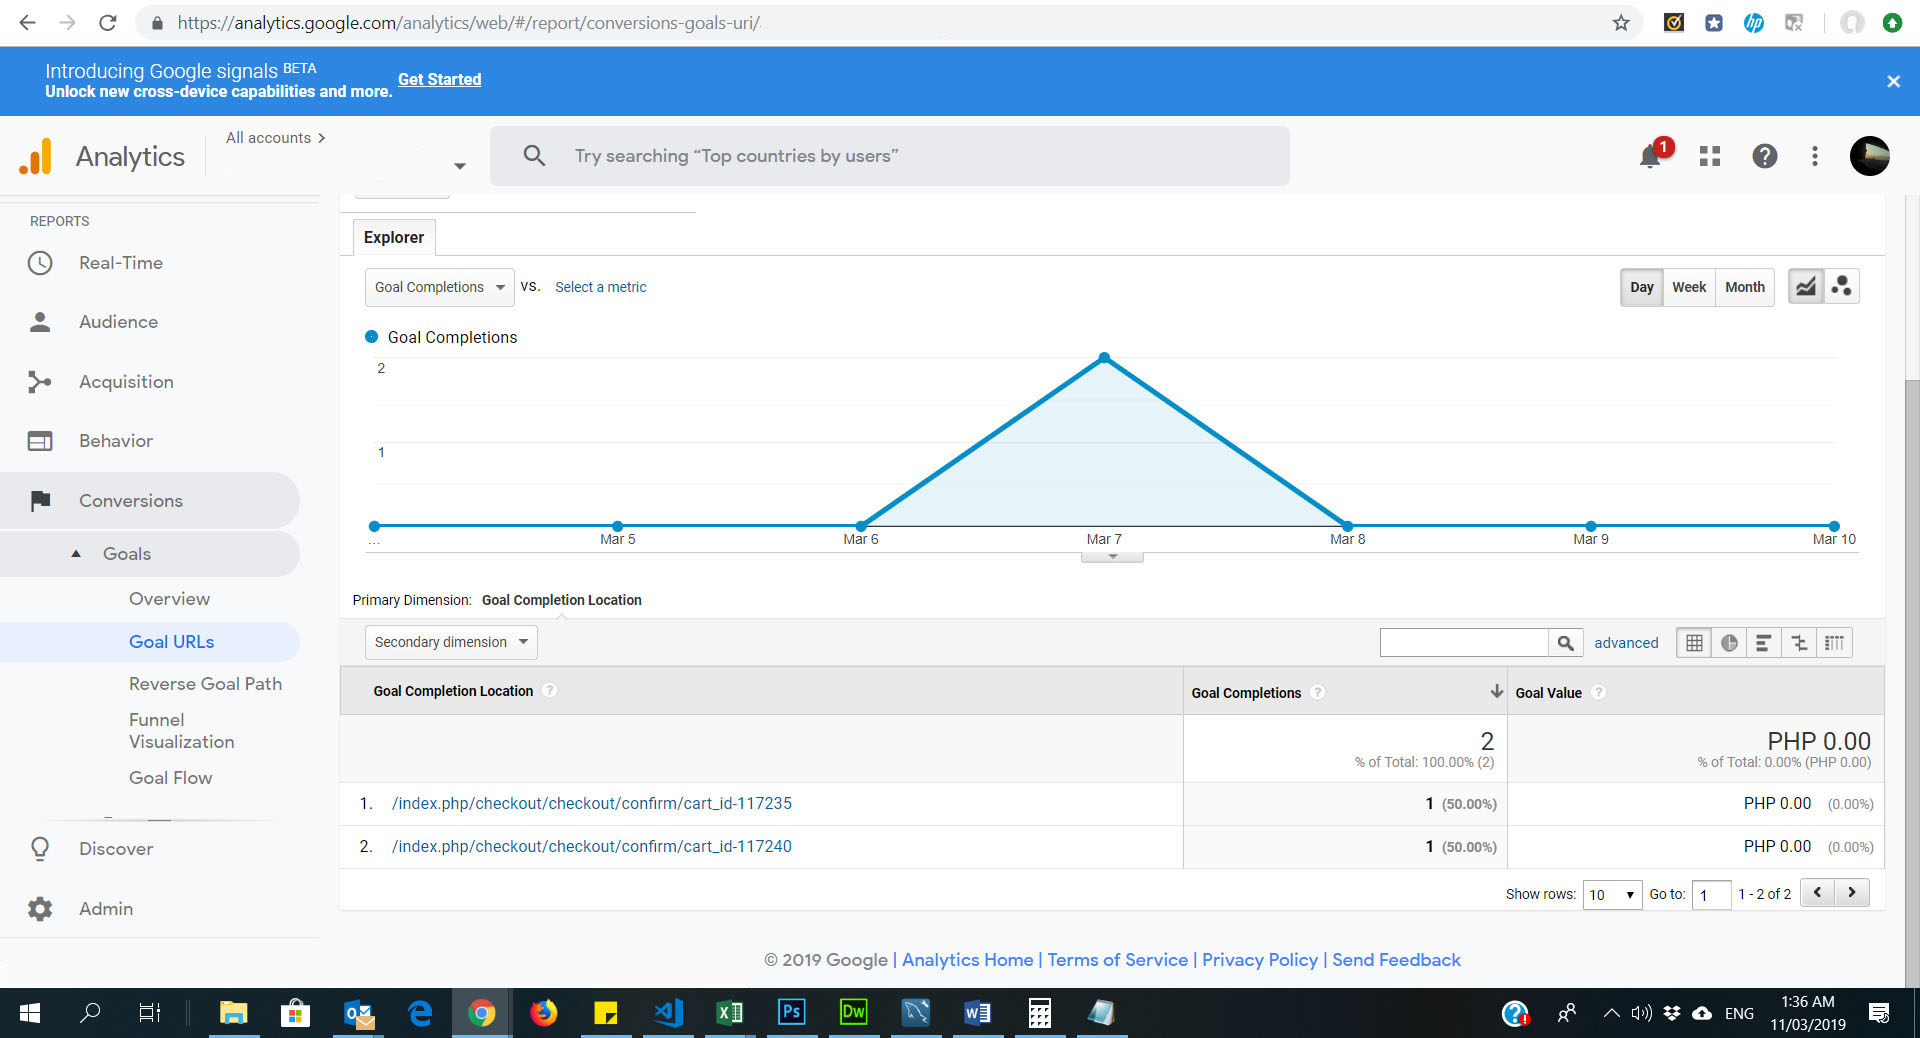Open the account profile avatar
The height and width of the screenshot is (1038, 1920).
click(x=1869, y=156)
